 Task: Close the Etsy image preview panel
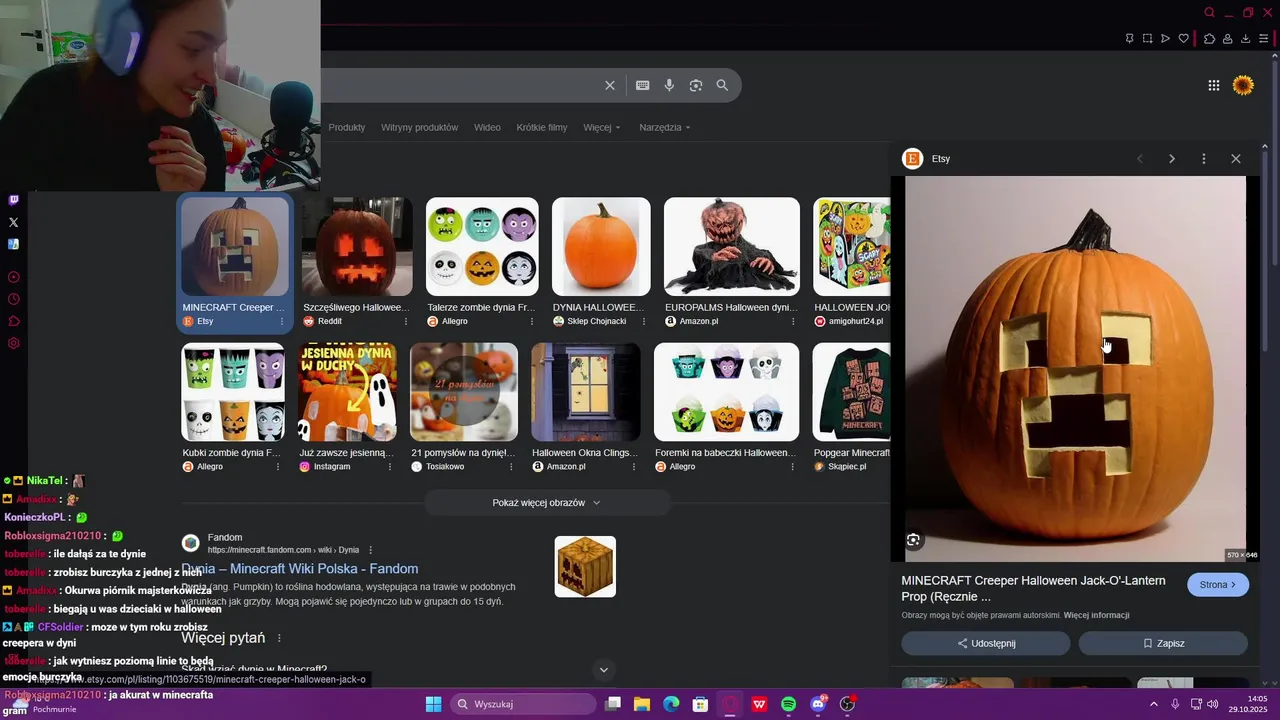(x=1236, y=158)
